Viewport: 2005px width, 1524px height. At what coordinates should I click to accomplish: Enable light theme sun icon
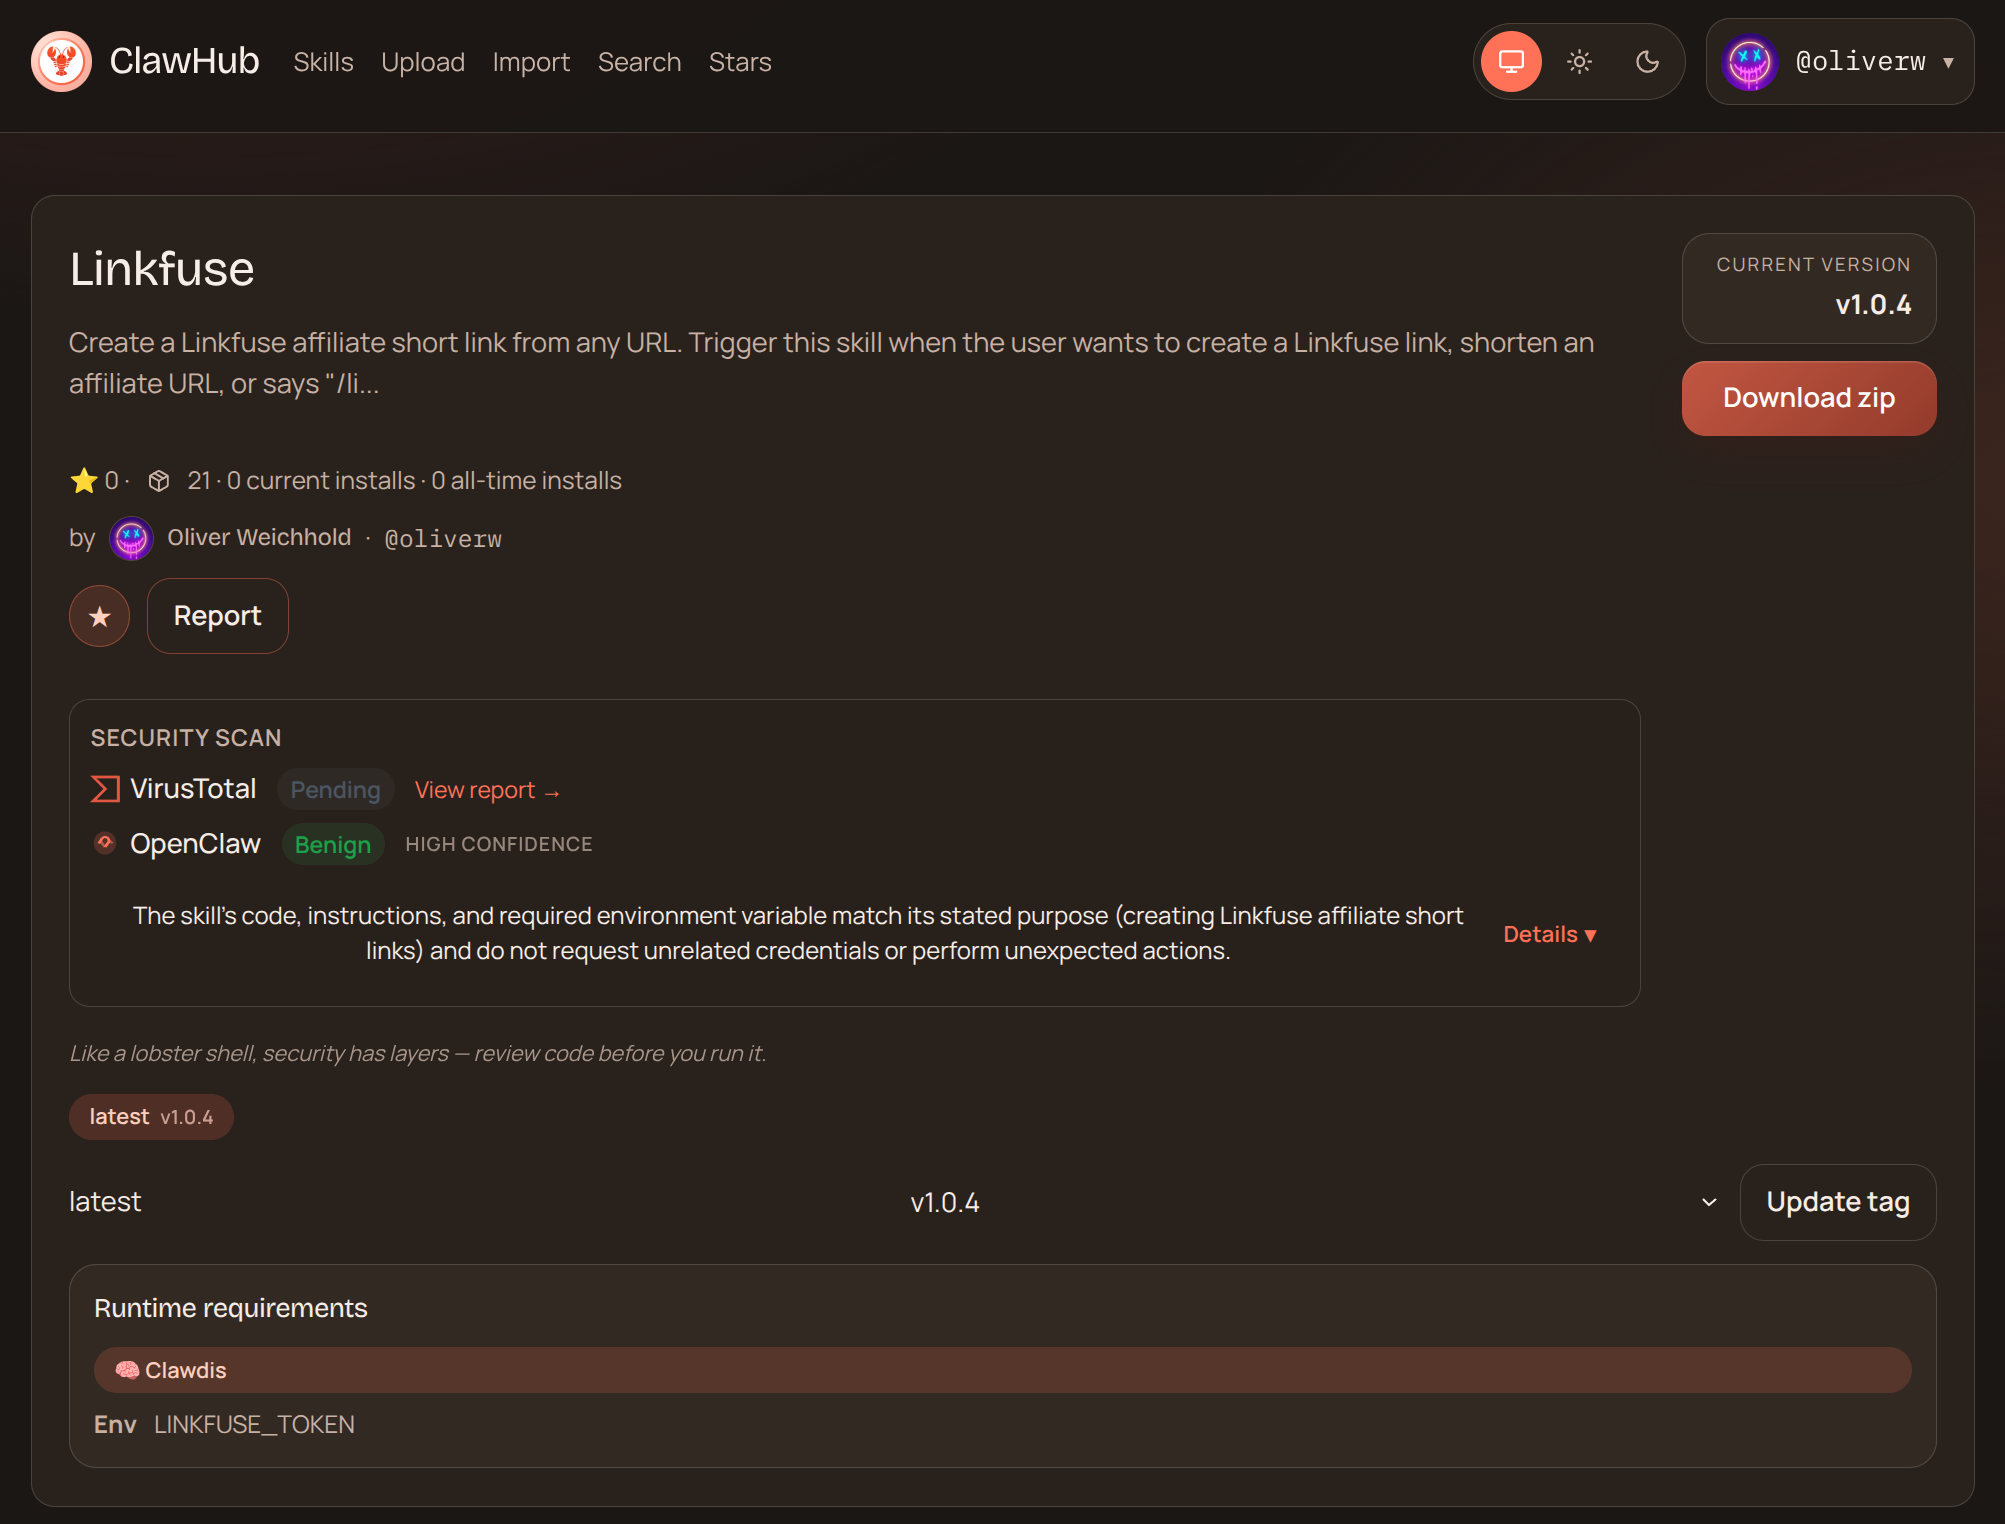(x=1579, y=62)
